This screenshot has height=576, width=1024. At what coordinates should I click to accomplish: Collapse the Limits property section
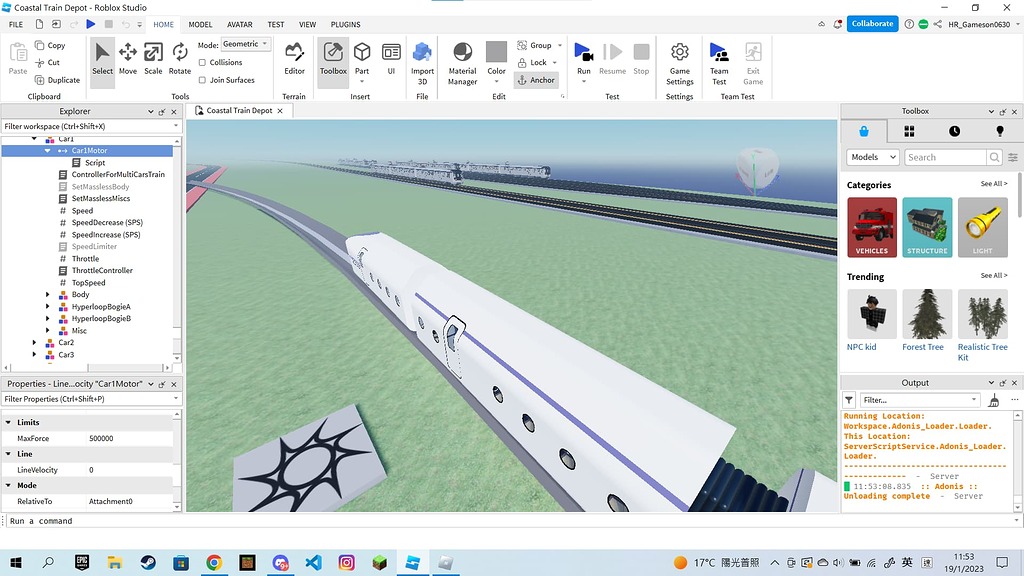tap(8, 423)
